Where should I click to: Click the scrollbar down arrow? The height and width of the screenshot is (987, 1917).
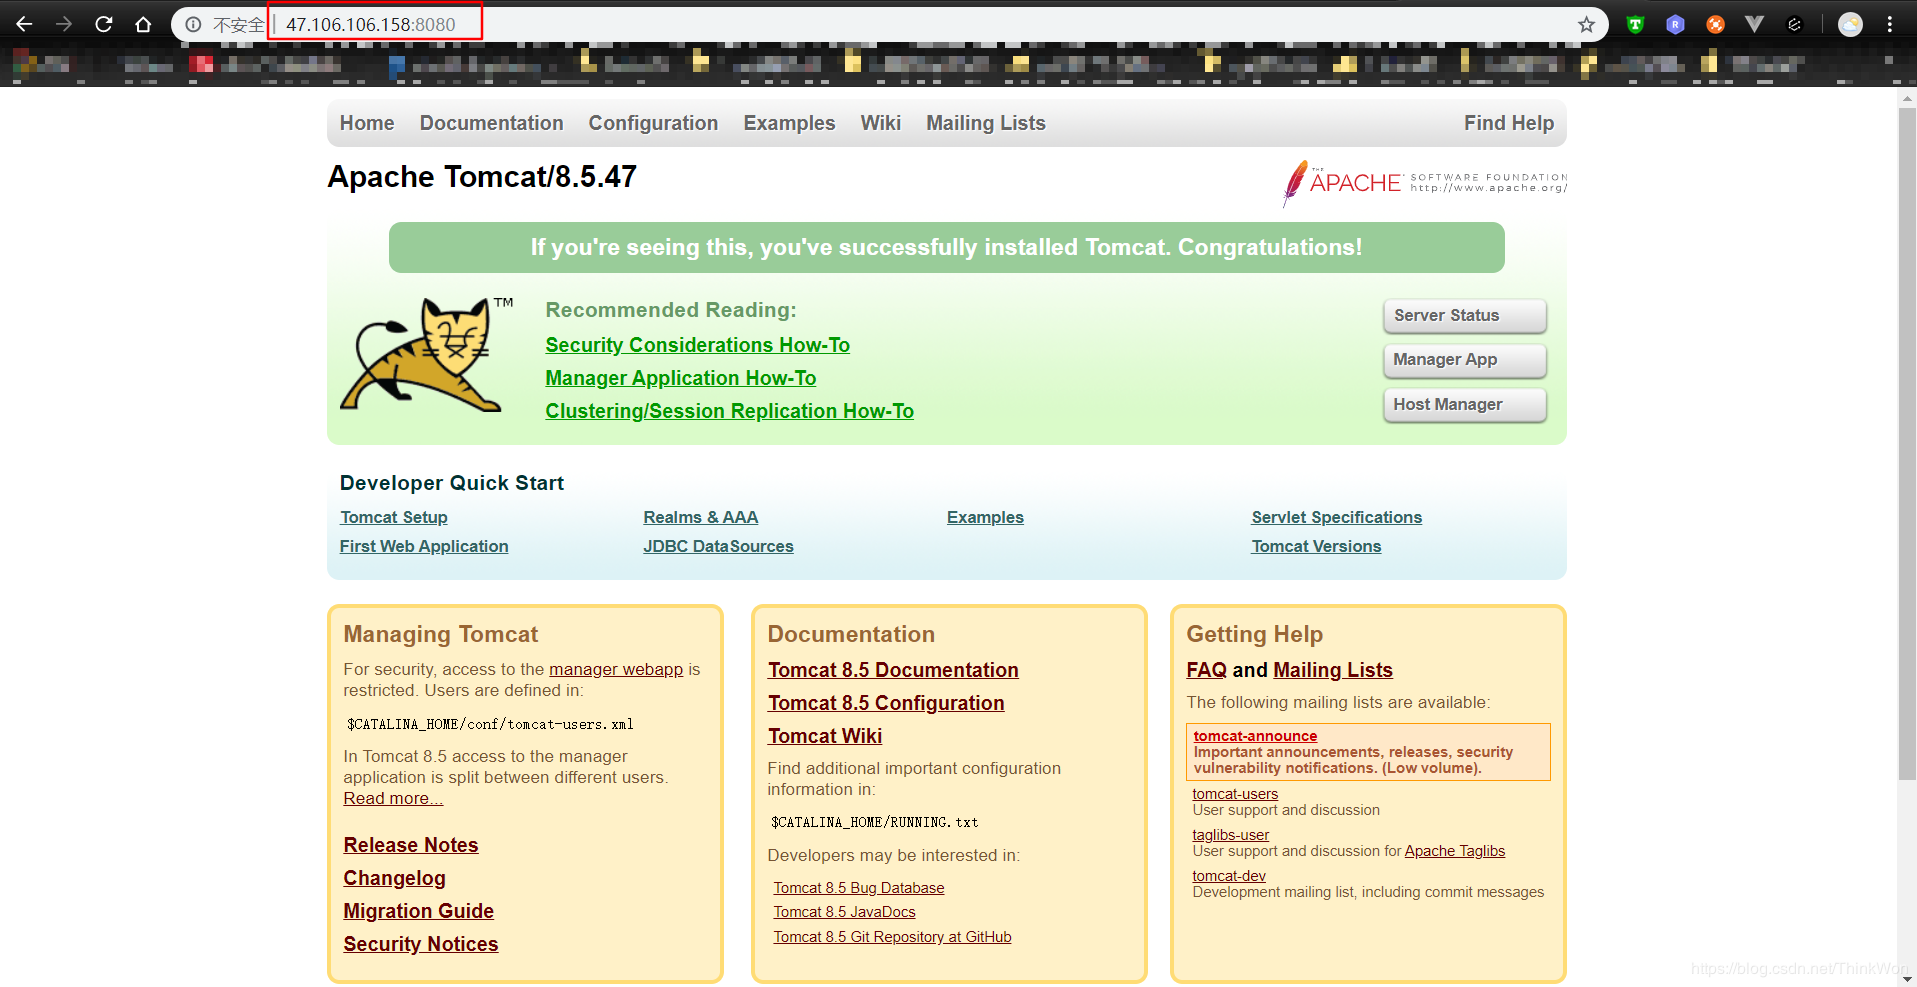click(1907, 979)
